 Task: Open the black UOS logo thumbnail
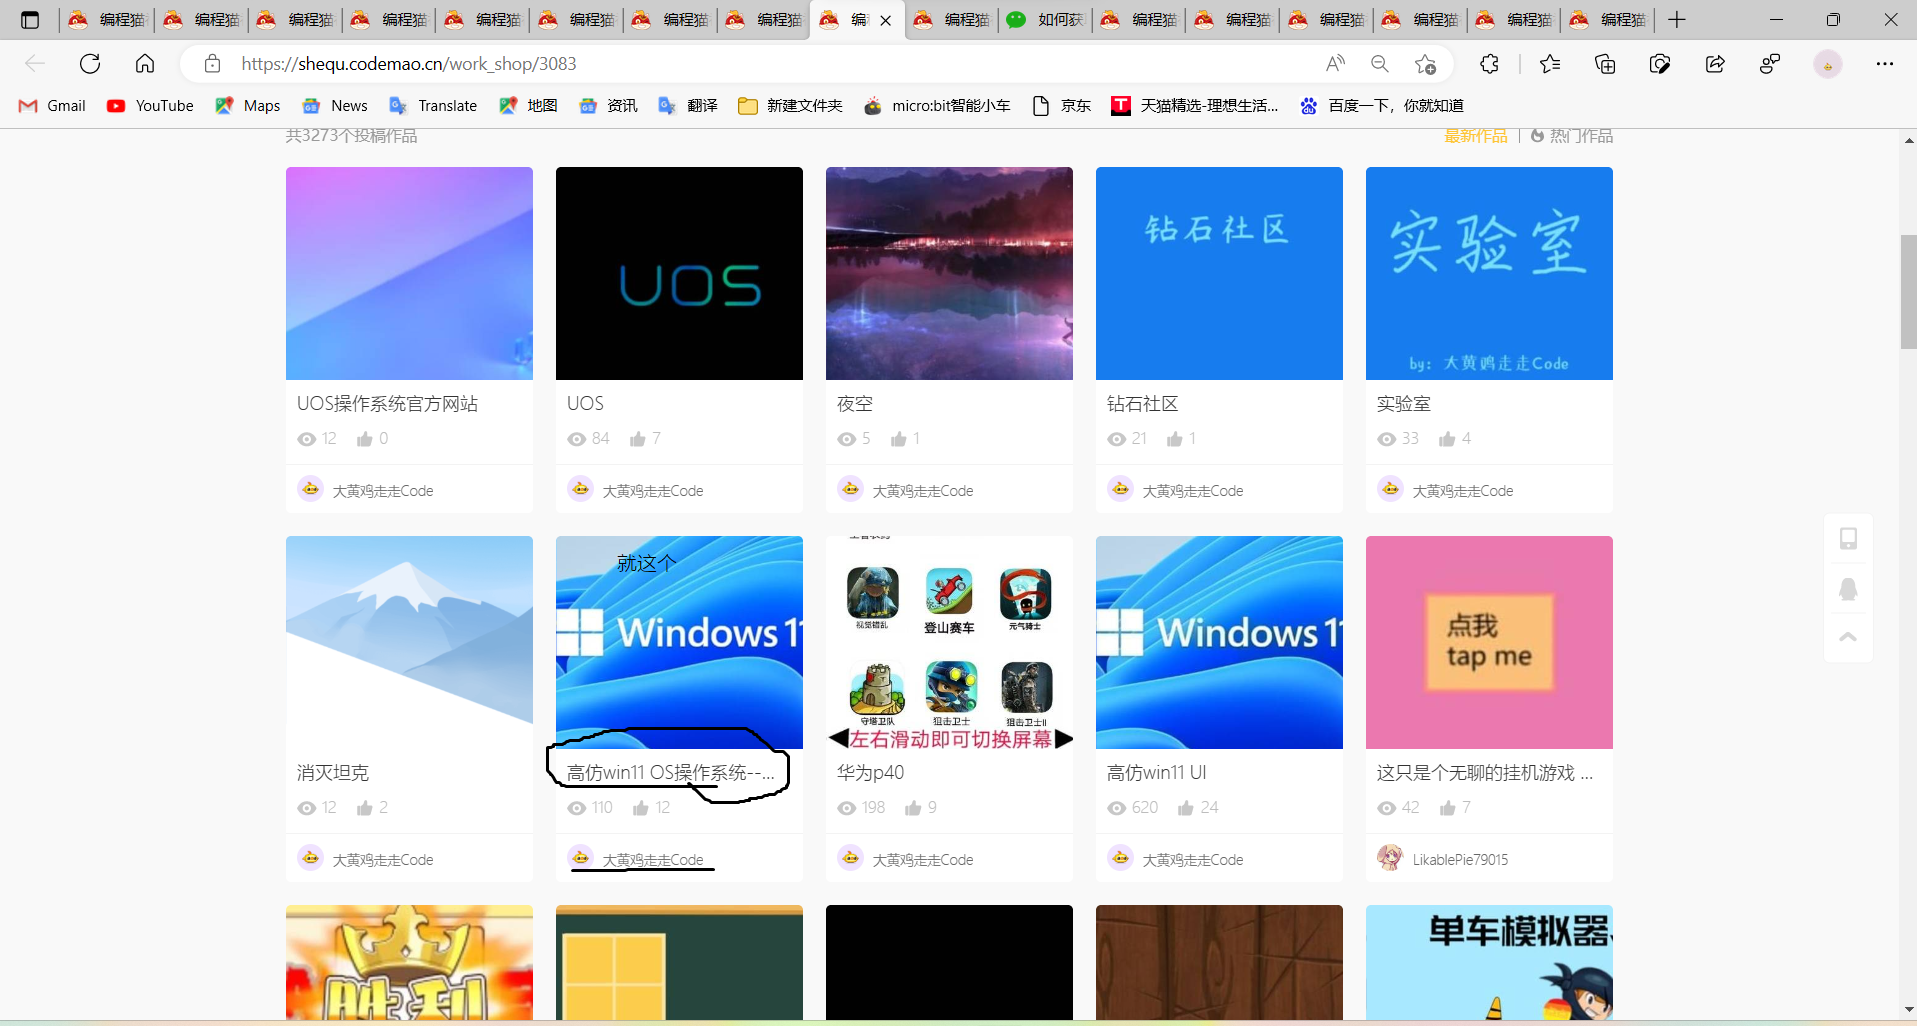pos(679,273)
